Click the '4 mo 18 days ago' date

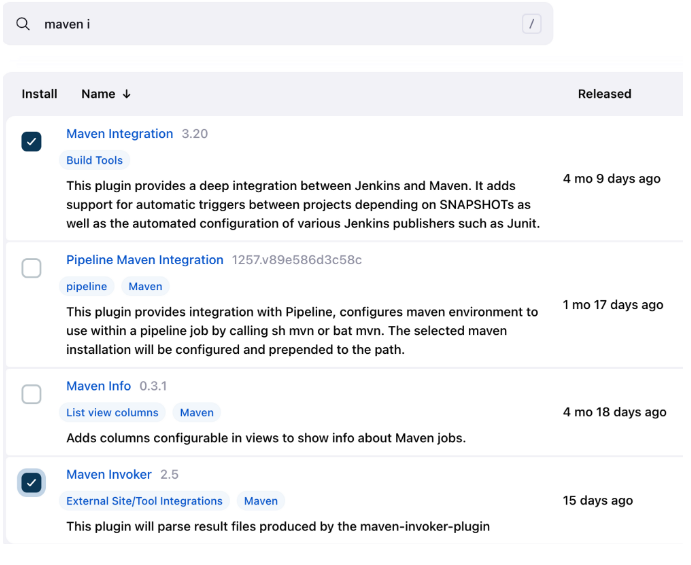click(614, 412)
